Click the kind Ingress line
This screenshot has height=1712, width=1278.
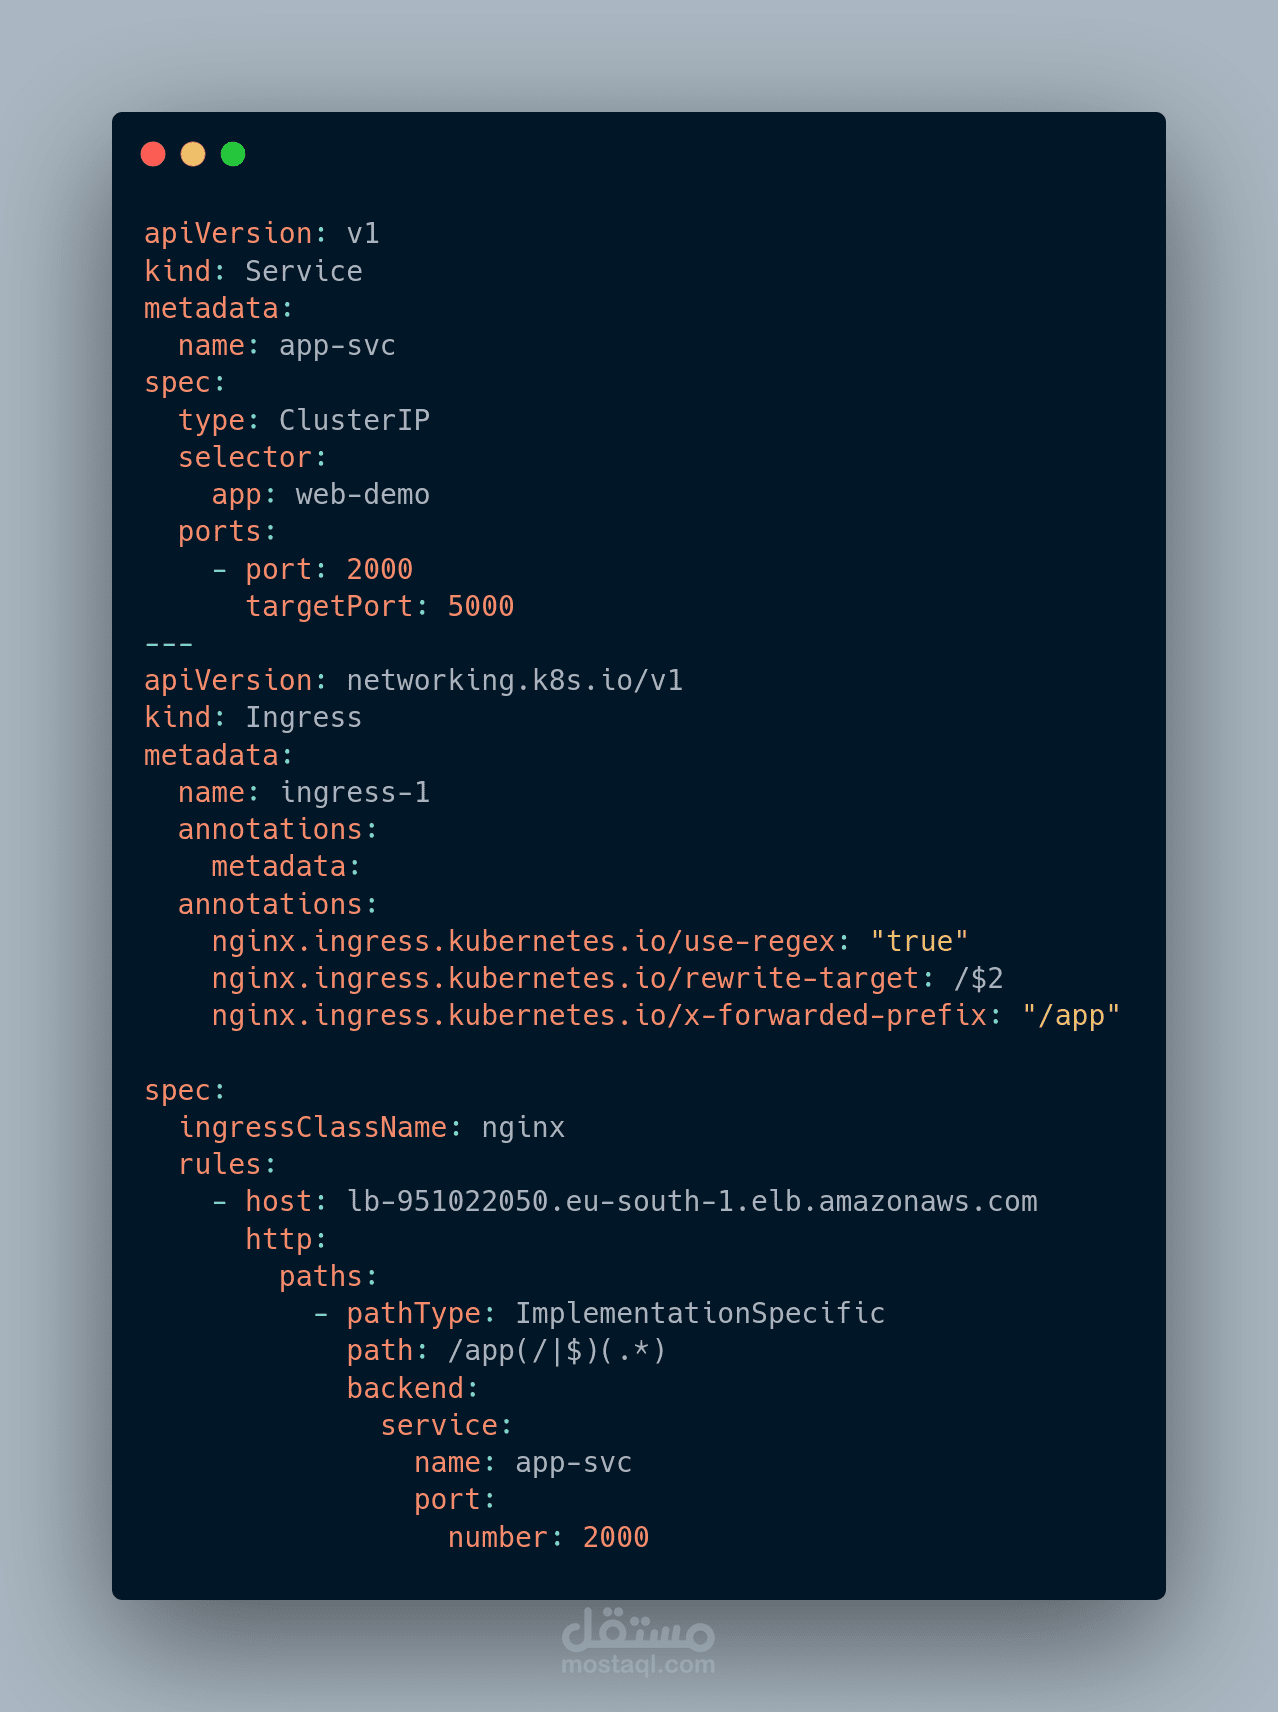253,718
